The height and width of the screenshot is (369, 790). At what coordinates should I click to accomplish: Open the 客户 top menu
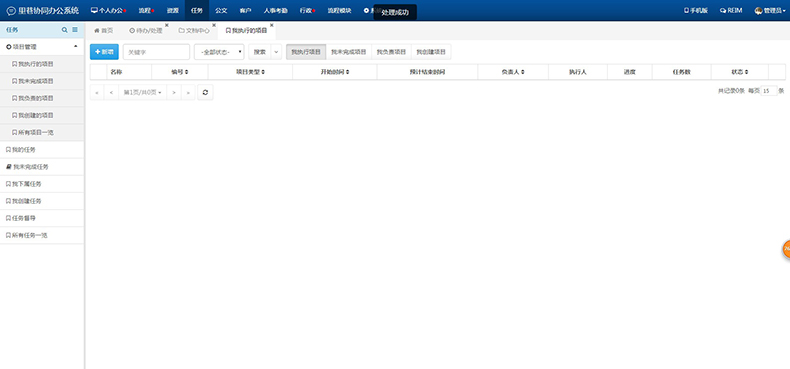pyautogui.click(x=245, y=11)
